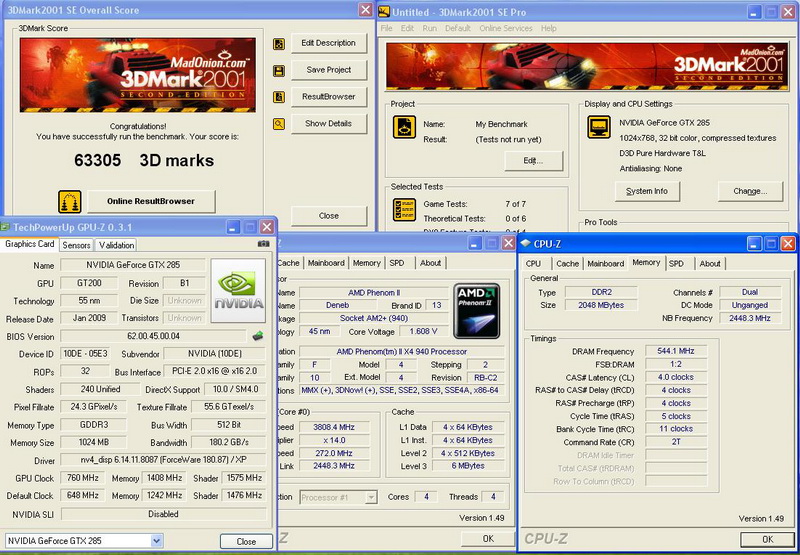
Task: Click the GPU-Z title bar icon
Action: point(5,227)
